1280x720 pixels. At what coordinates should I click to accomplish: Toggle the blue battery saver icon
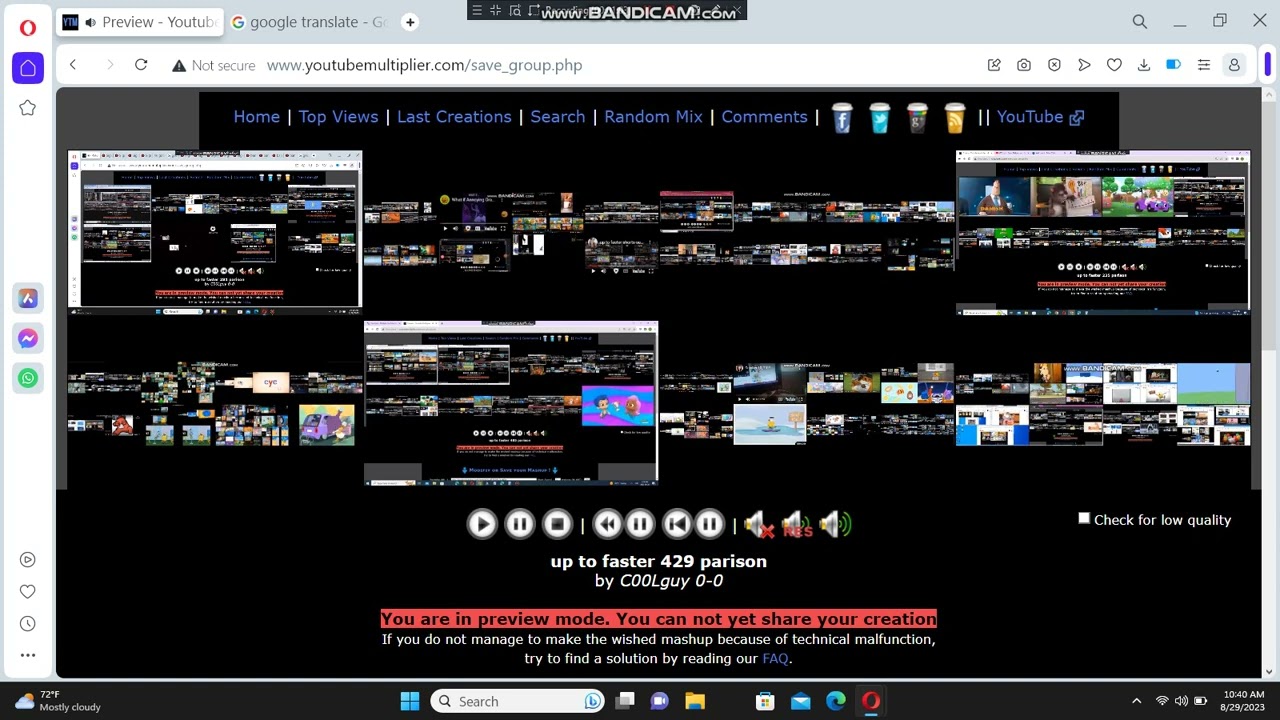pyautogui.click(x=1174, y=65)
